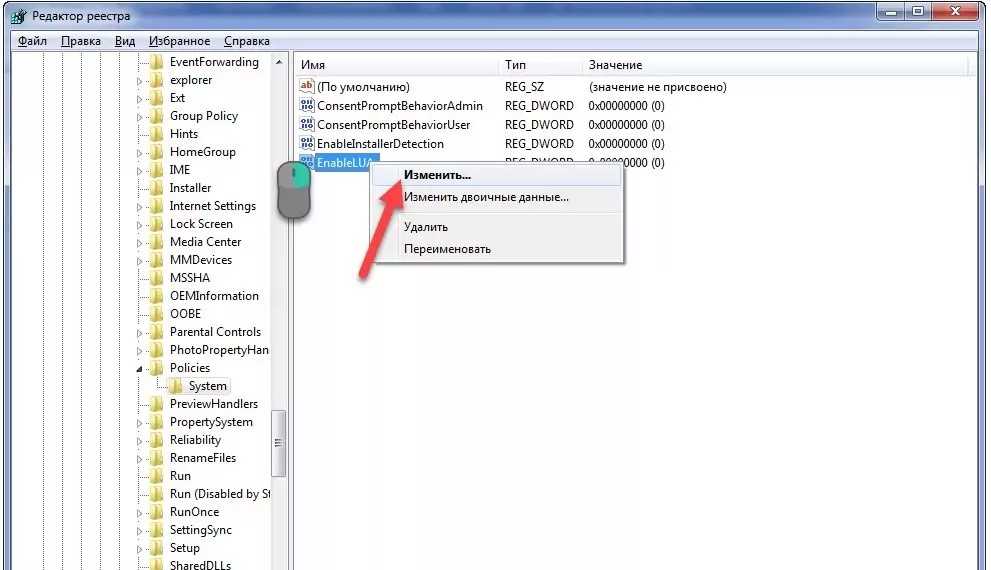Open the Файл menu

pos(32,41)
